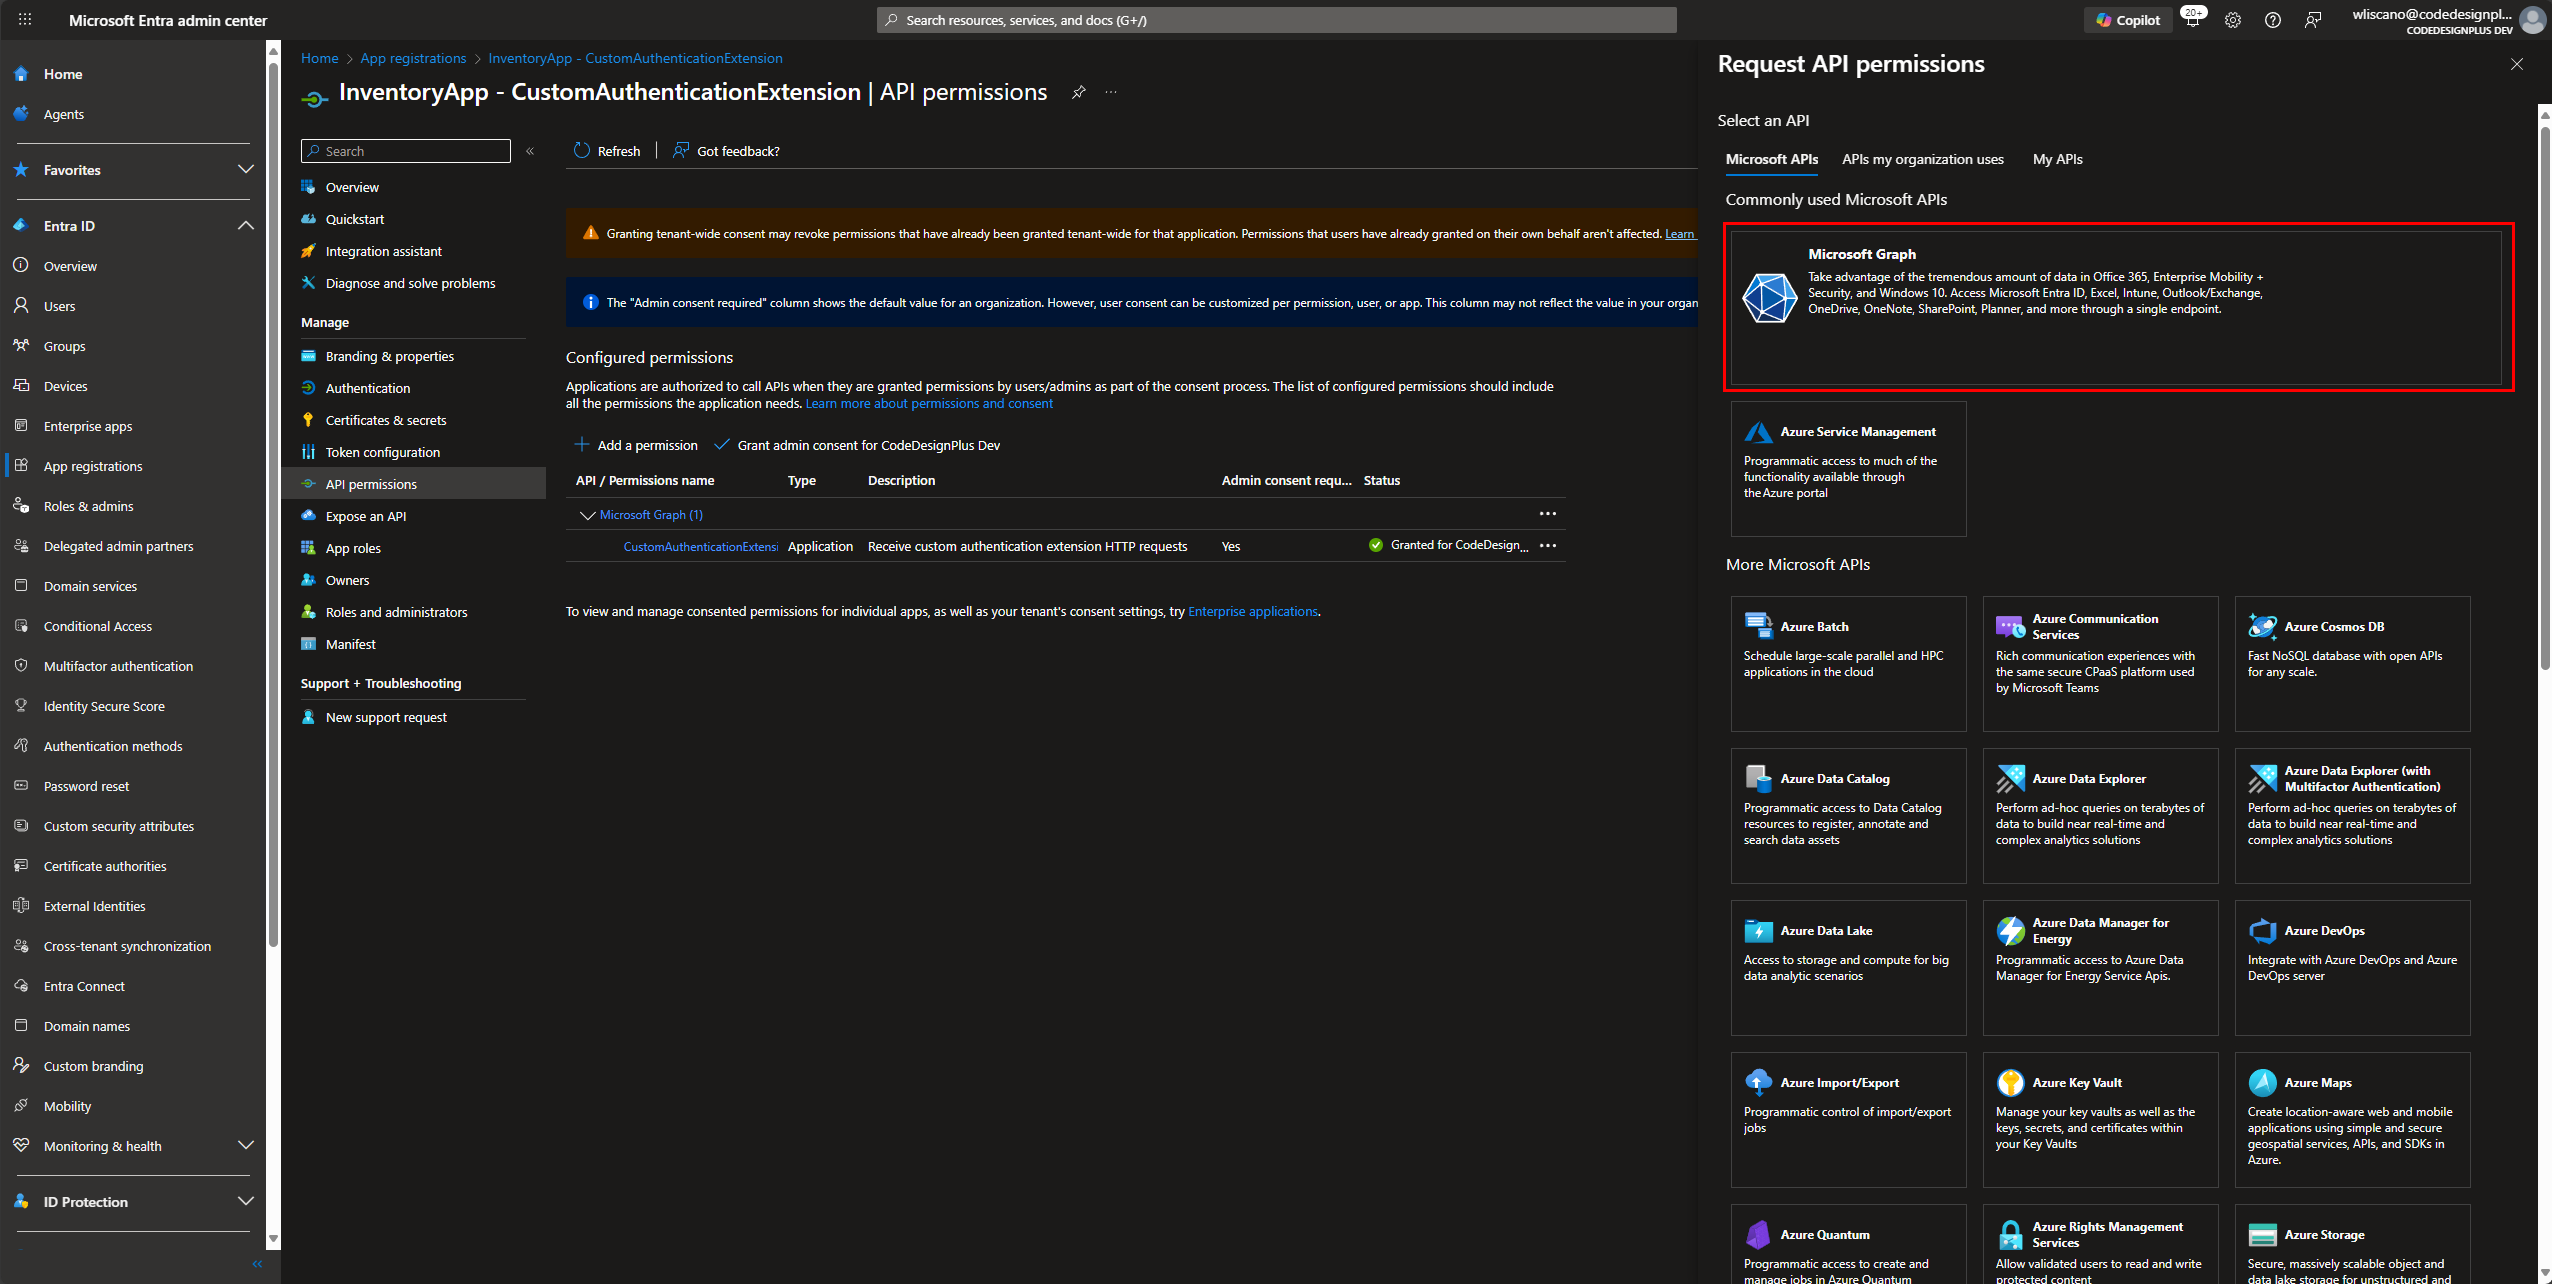Open Manifest in resource menu
Screen dimensions: 2552x1284
[x=350, y=644]
